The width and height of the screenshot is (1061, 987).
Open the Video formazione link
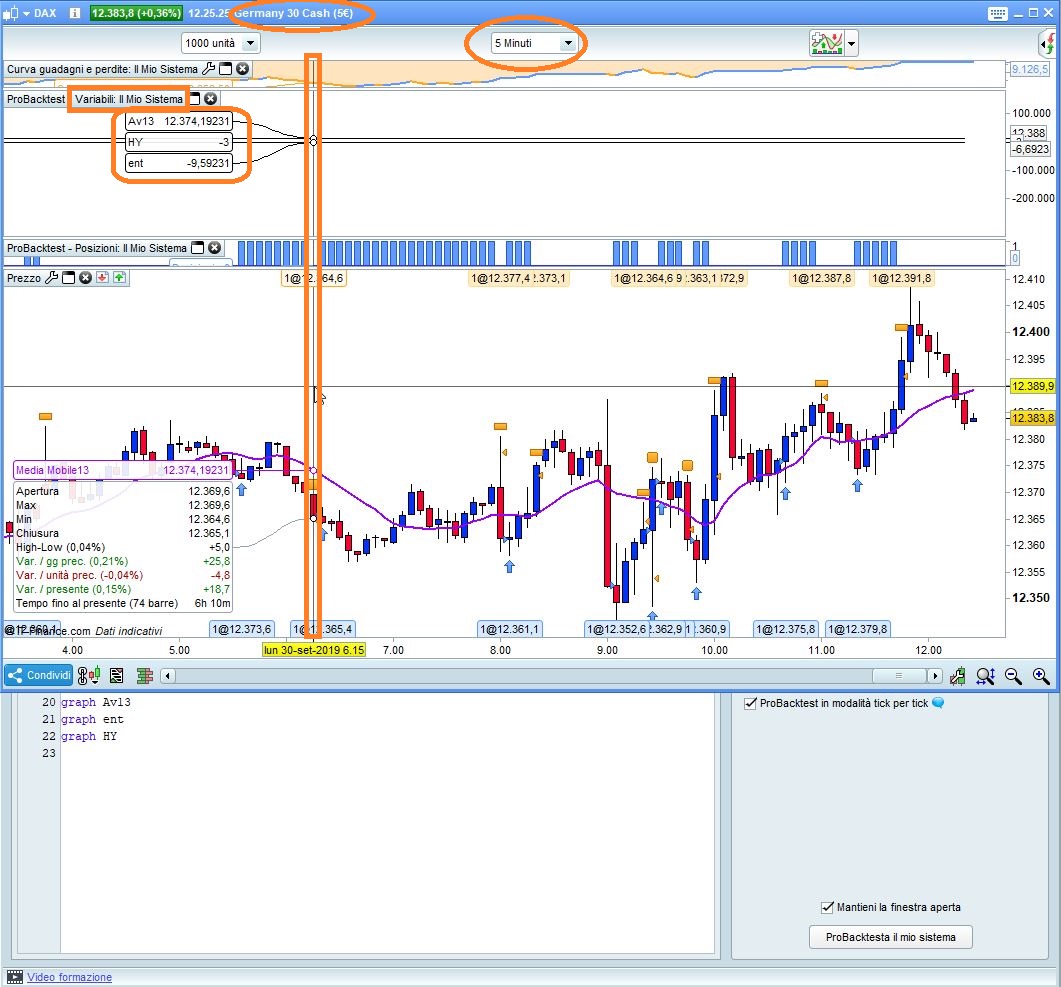(69, 977)
